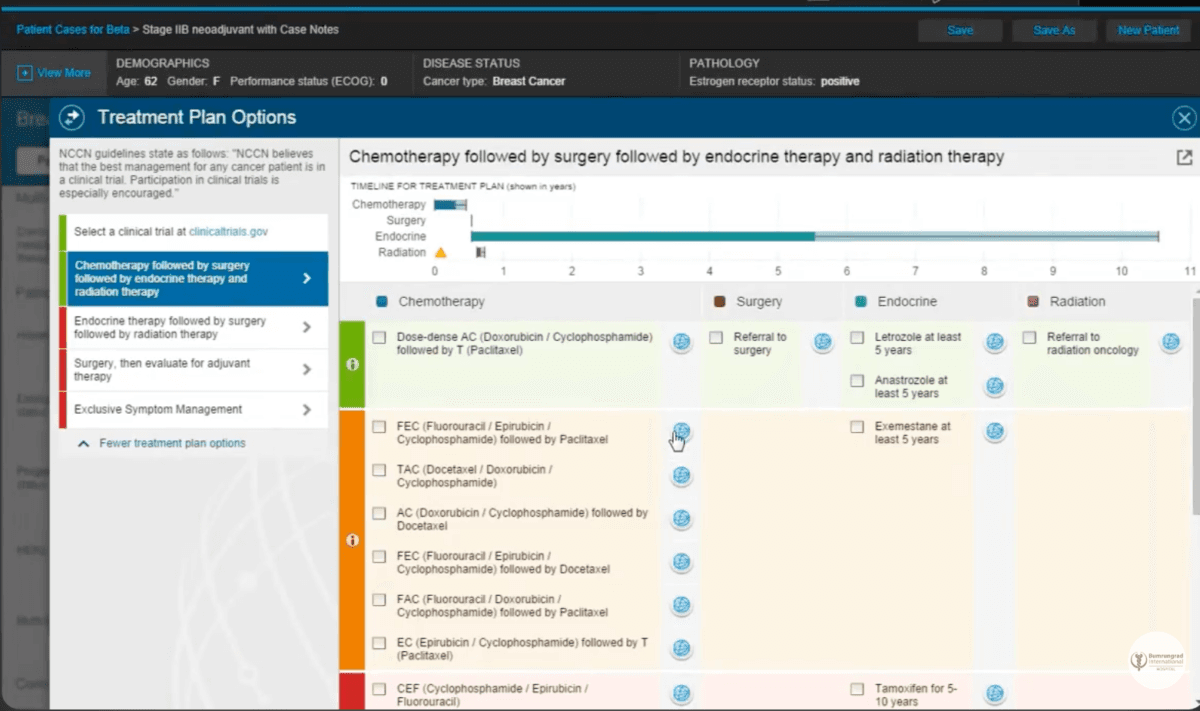Click the Chemotherapy bar on timeline
This screenshot has height=711, width=1200.
click(x=450, y=205)
